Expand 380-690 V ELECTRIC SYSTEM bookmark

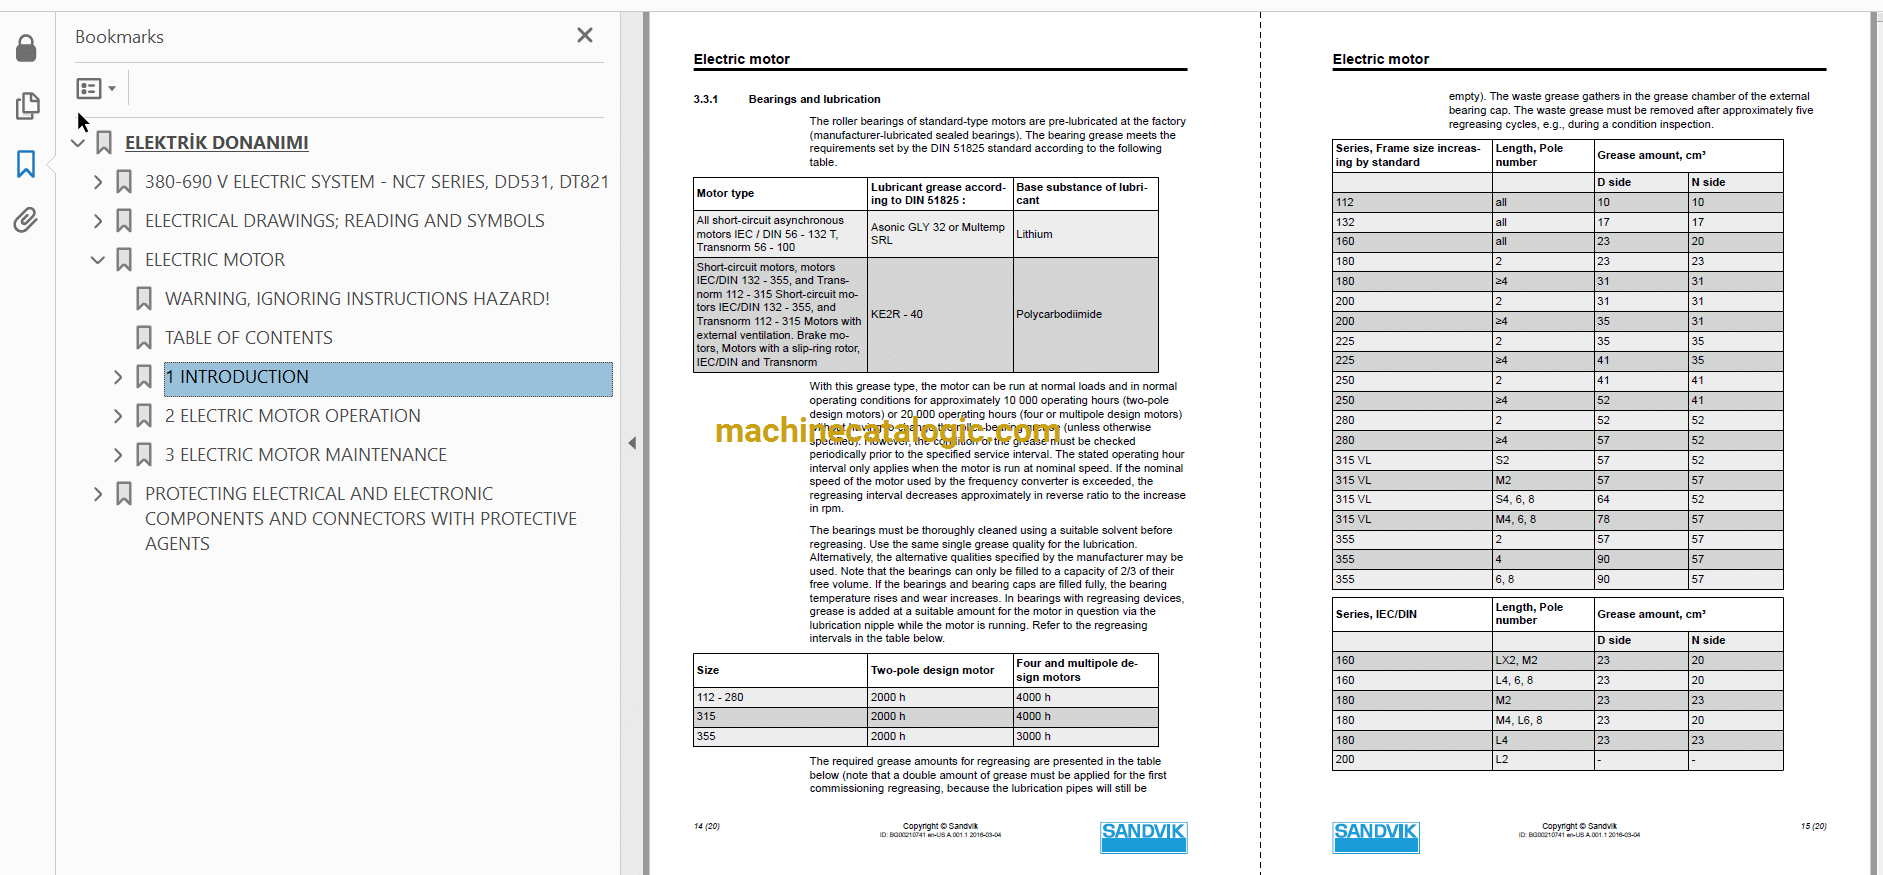click(98, 182)
